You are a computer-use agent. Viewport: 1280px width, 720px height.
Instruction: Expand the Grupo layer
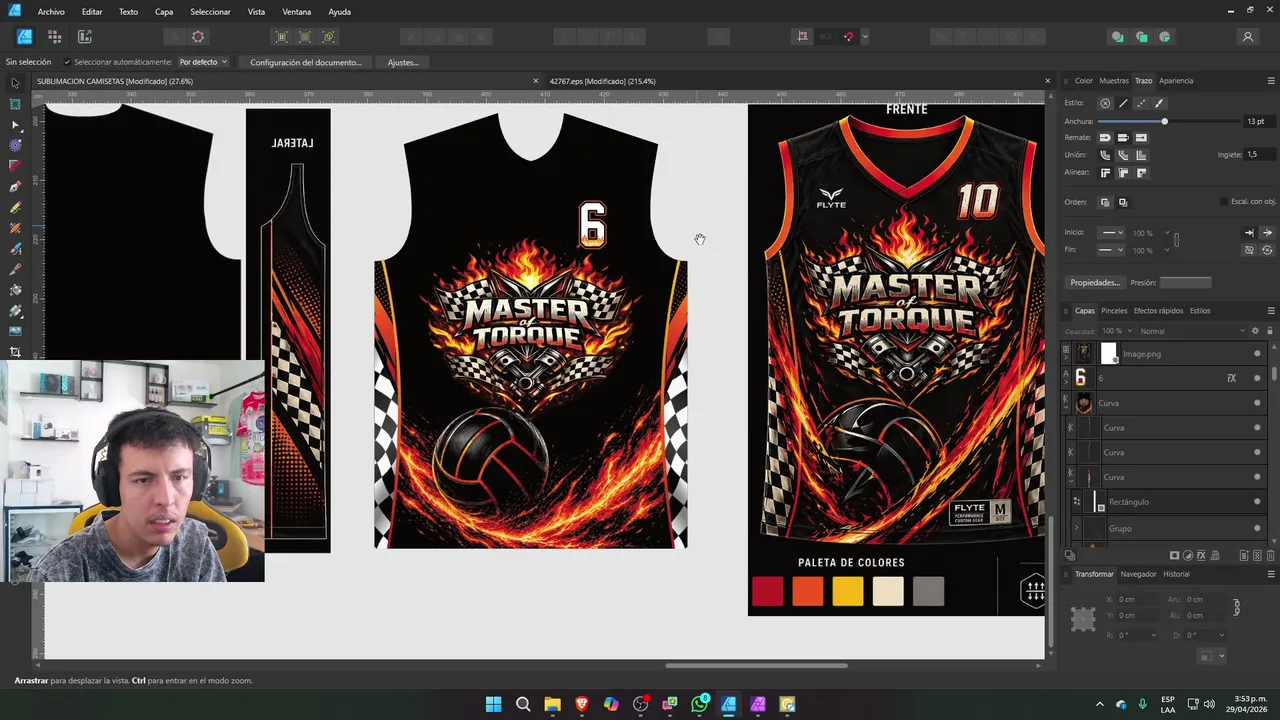[1076, 528]
